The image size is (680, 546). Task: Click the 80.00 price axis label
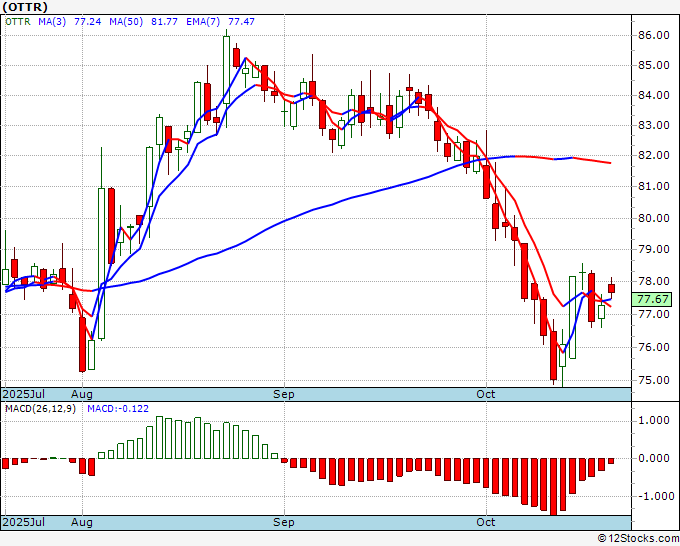pyautogui.click(x=654, y=218)
